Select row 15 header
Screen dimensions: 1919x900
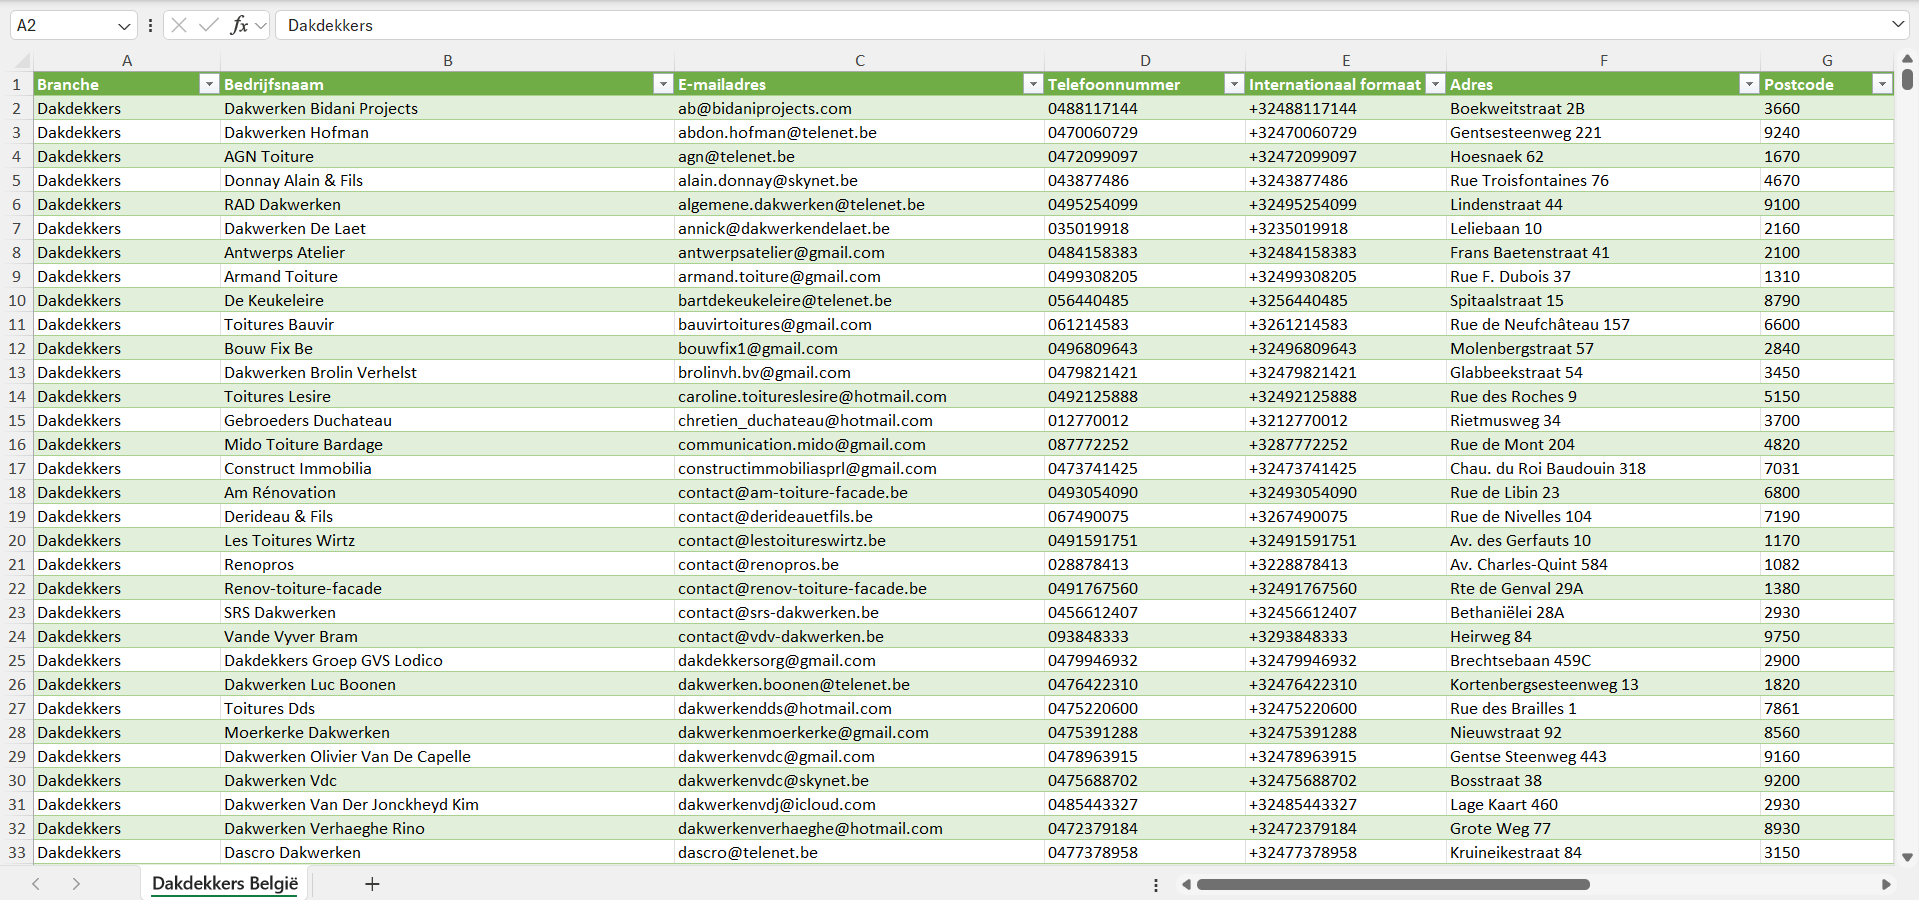point(17,420)
